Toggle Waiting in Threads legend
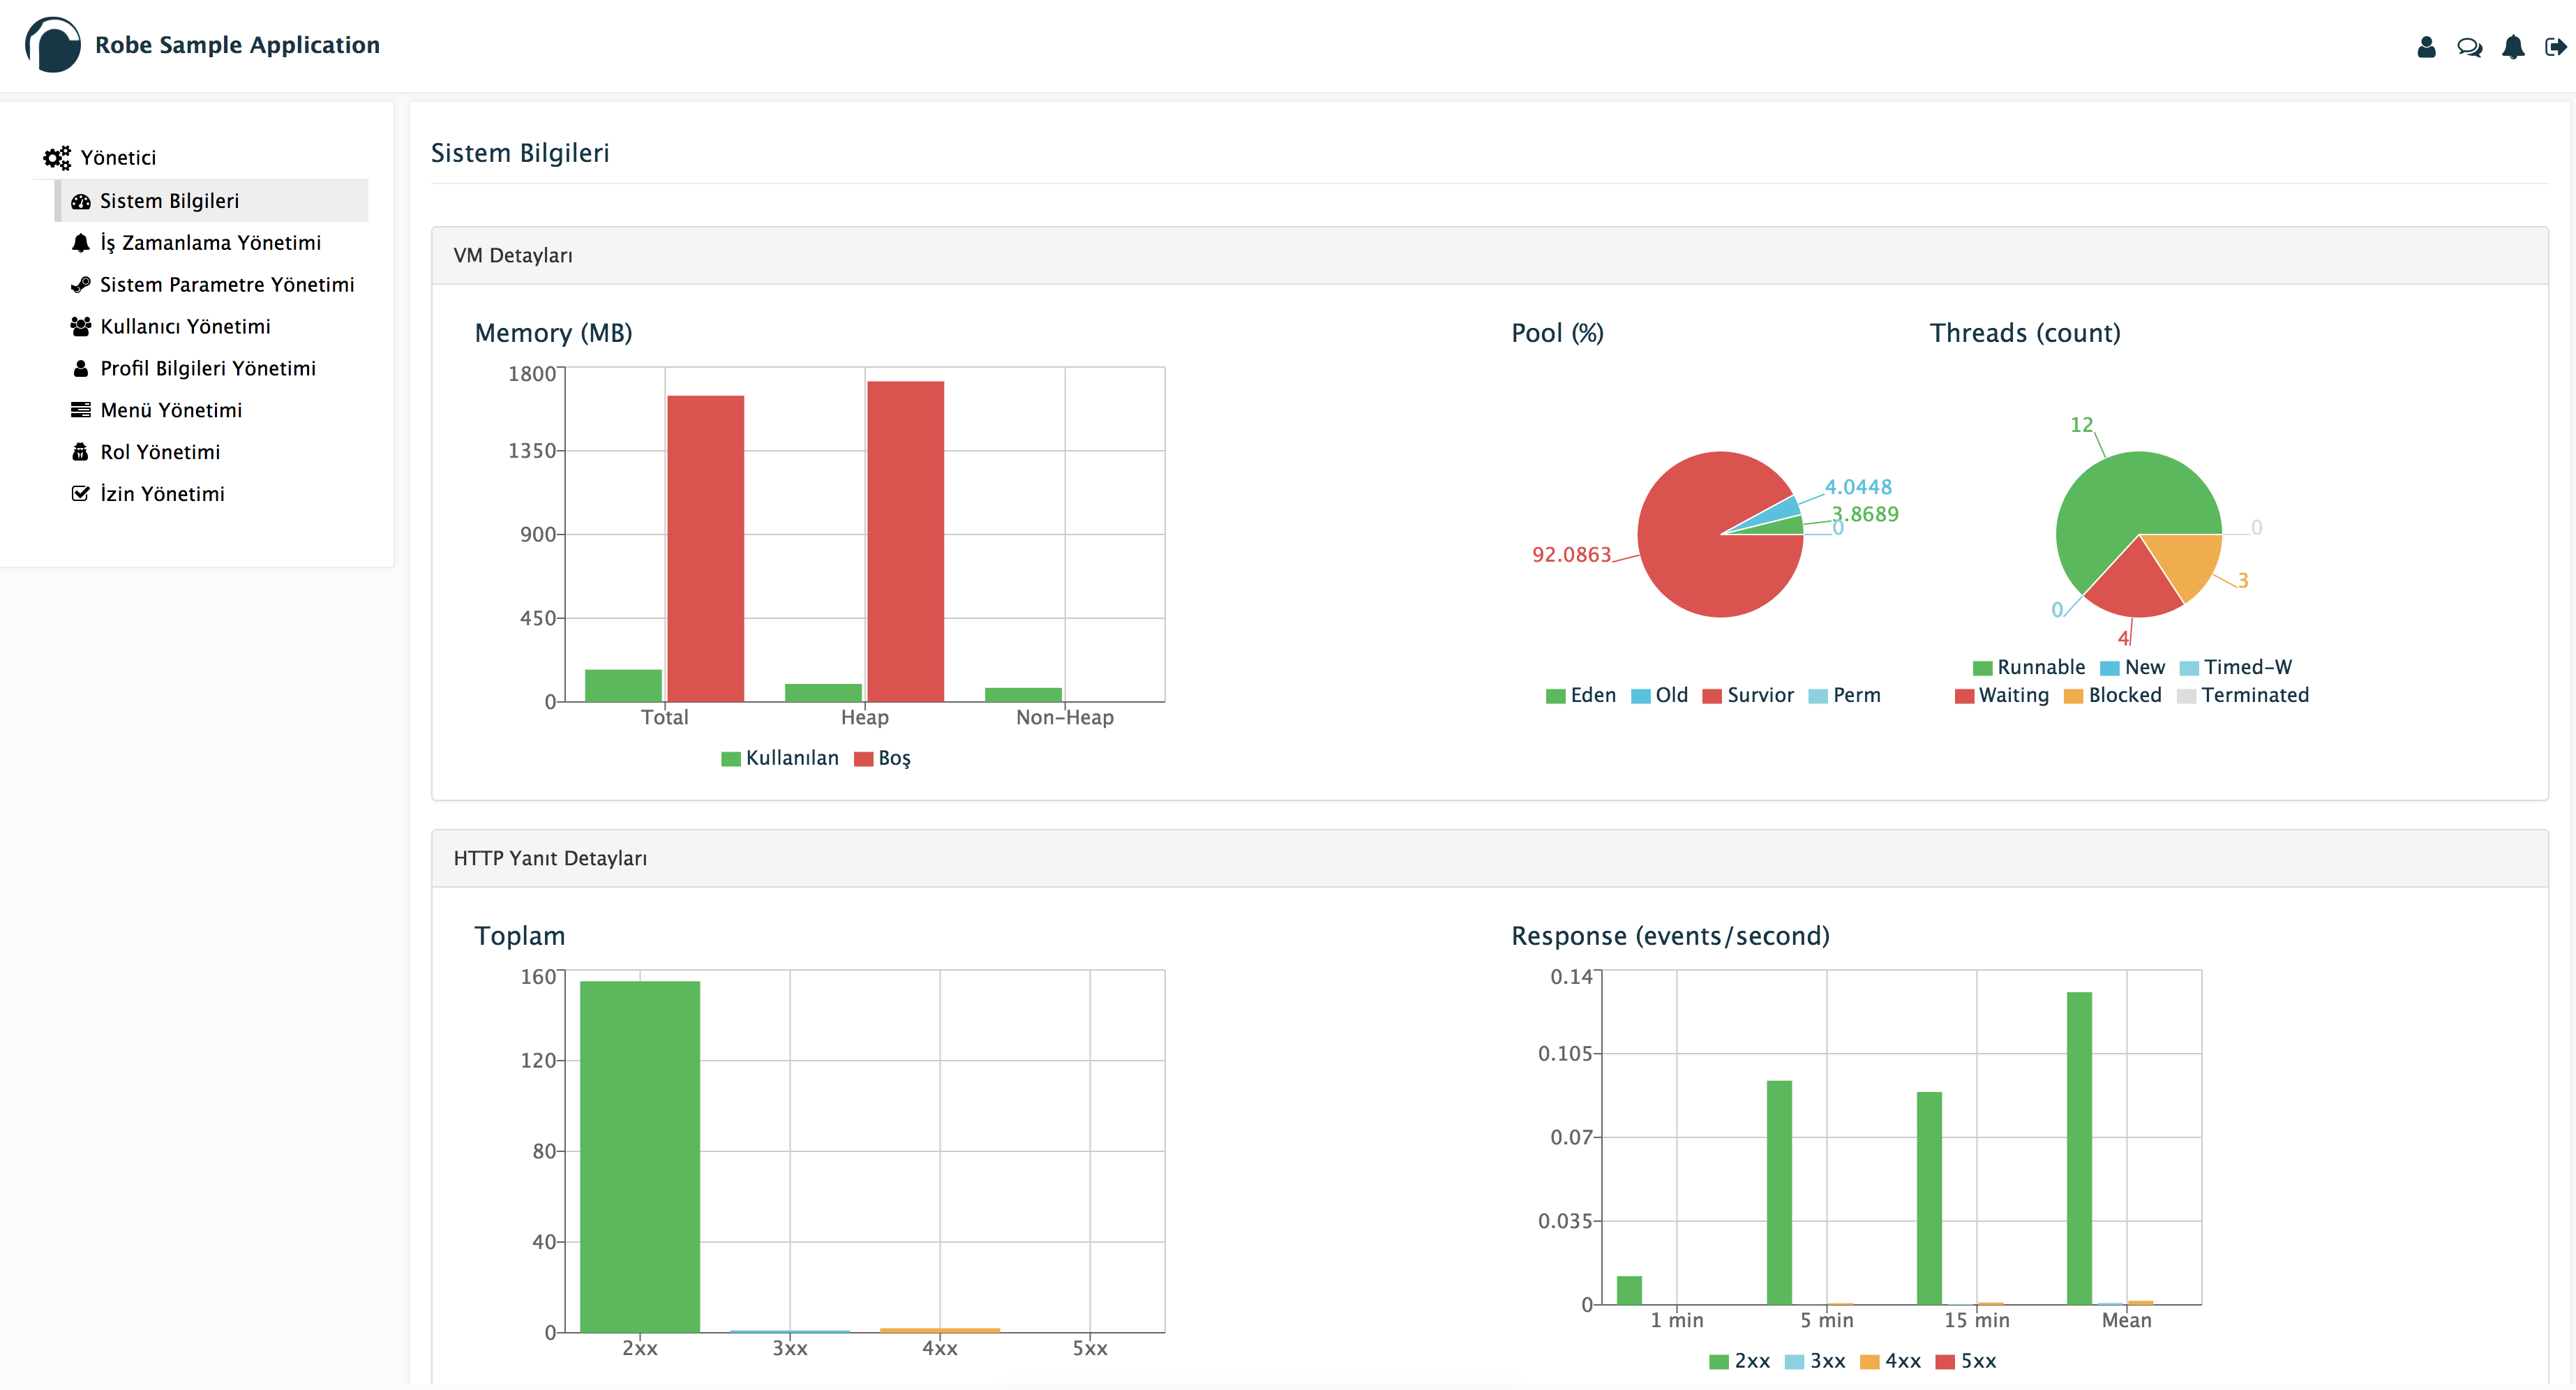 coord(2001,696)
